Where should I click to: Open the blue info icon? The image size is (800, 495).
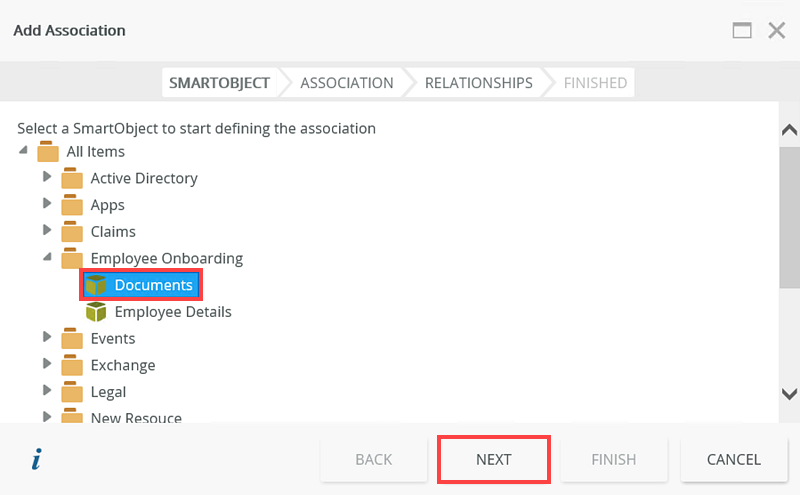37,459
